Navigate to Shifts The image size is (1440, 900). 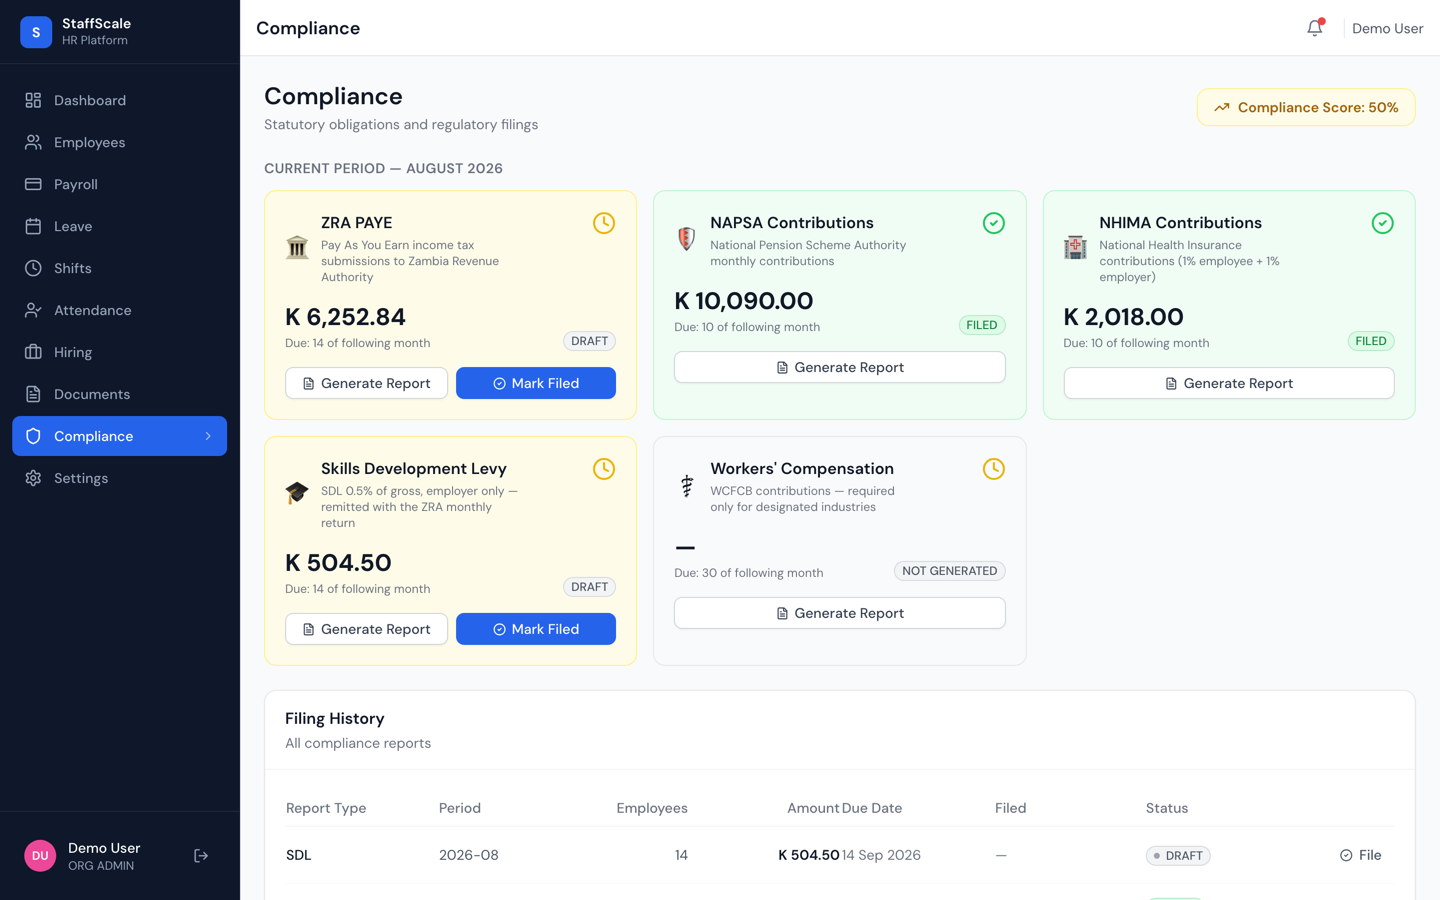(x=119, y=268)
